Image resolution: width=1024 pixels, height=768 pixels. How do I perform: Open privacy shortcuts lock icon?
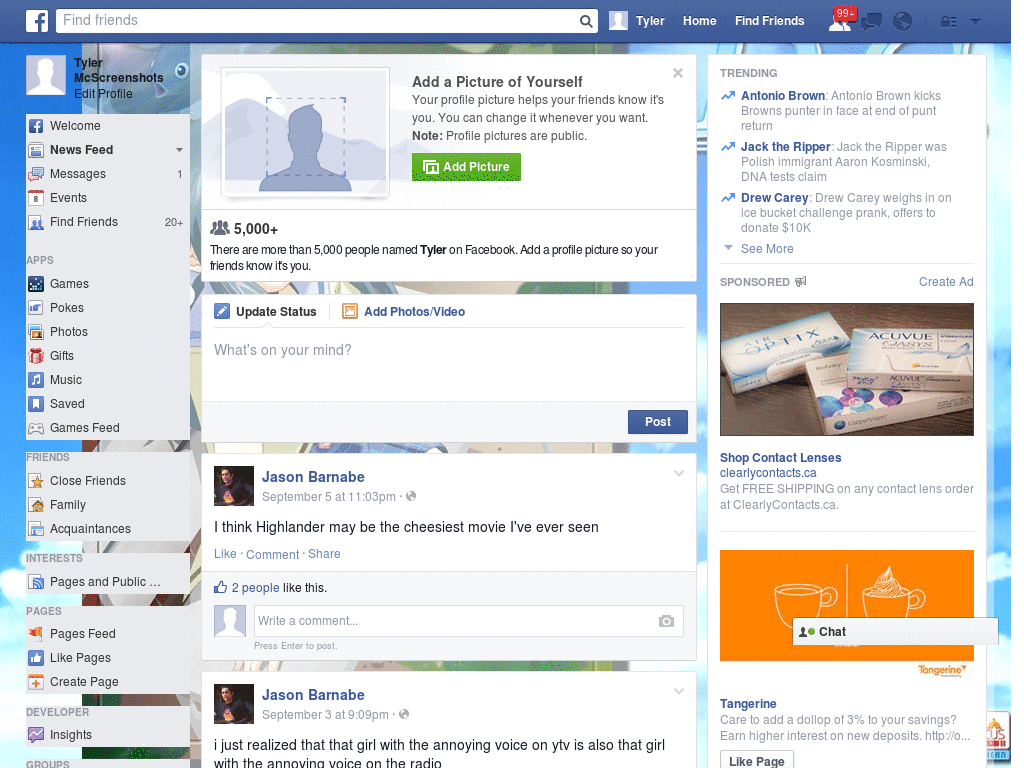pos(948,22)
